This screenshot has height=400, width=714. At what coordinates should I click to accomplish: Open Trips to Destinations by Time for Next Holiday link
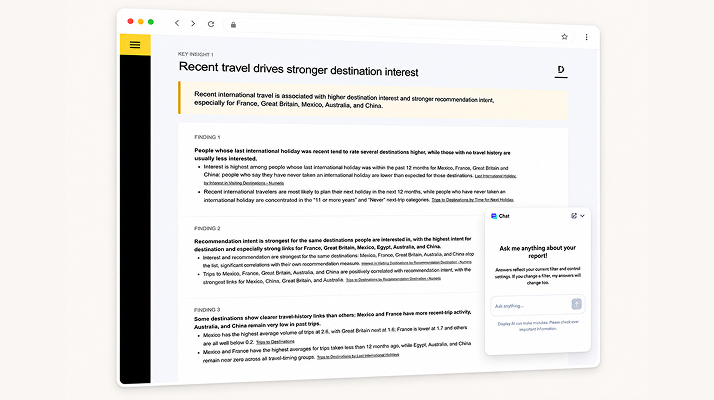point(473,200)
